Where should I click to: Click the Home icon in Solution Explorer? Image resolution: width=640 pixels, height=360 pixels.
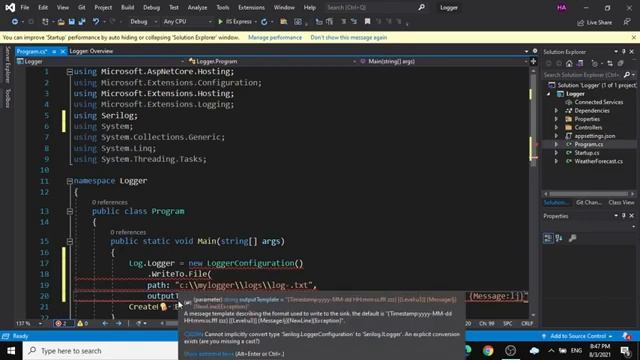(x=569, y=64)
